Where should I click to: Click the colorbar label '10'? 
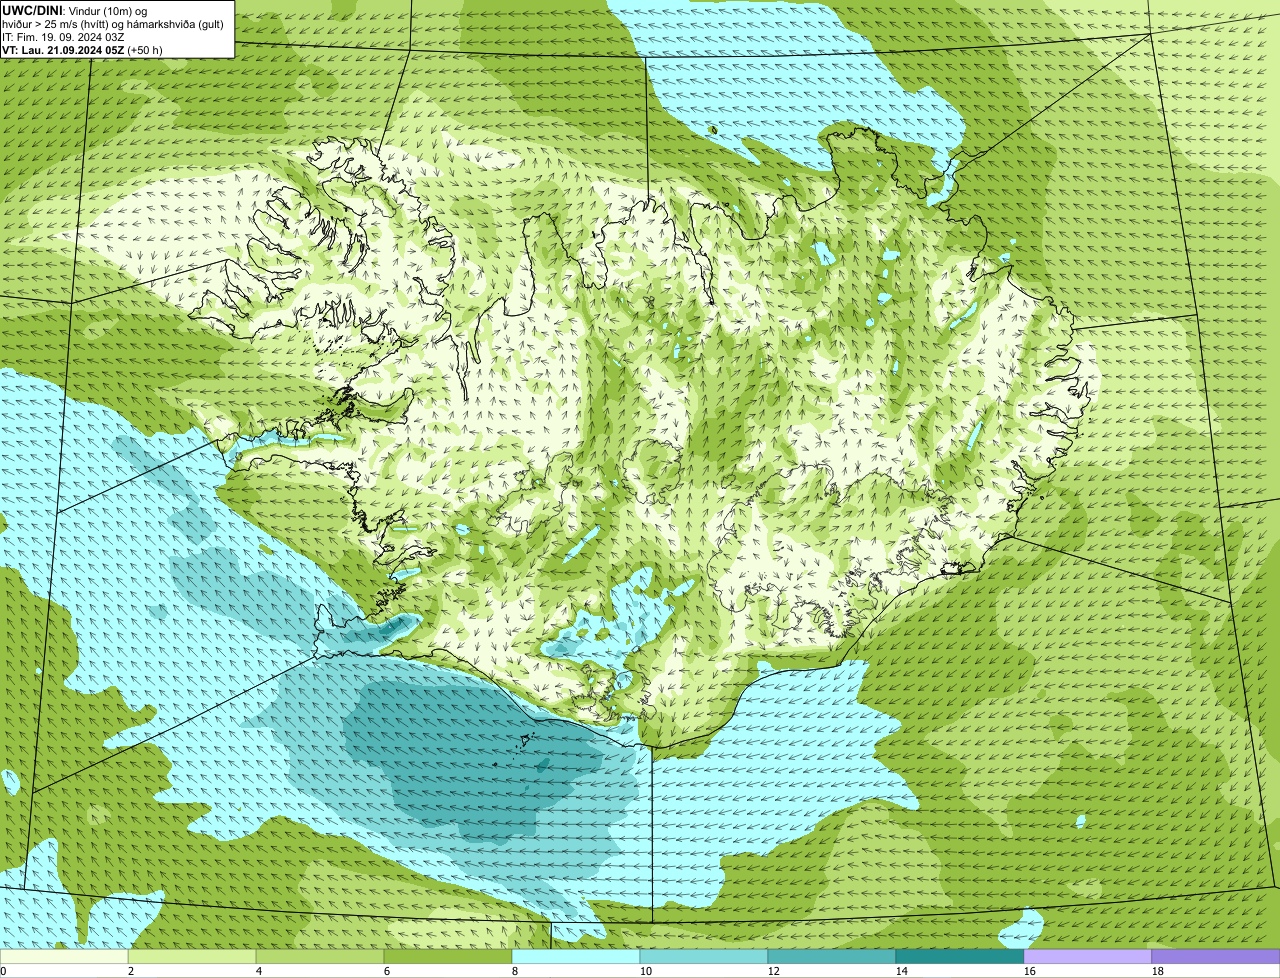pos(646,971)
